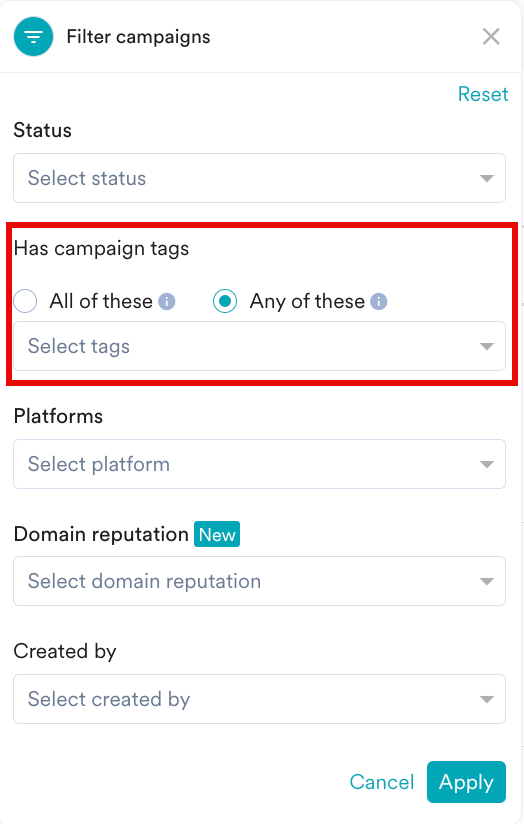Screen dimensions: 524x824
Task: Click the status dropdown arrow
Action: (x=487, y=179)
